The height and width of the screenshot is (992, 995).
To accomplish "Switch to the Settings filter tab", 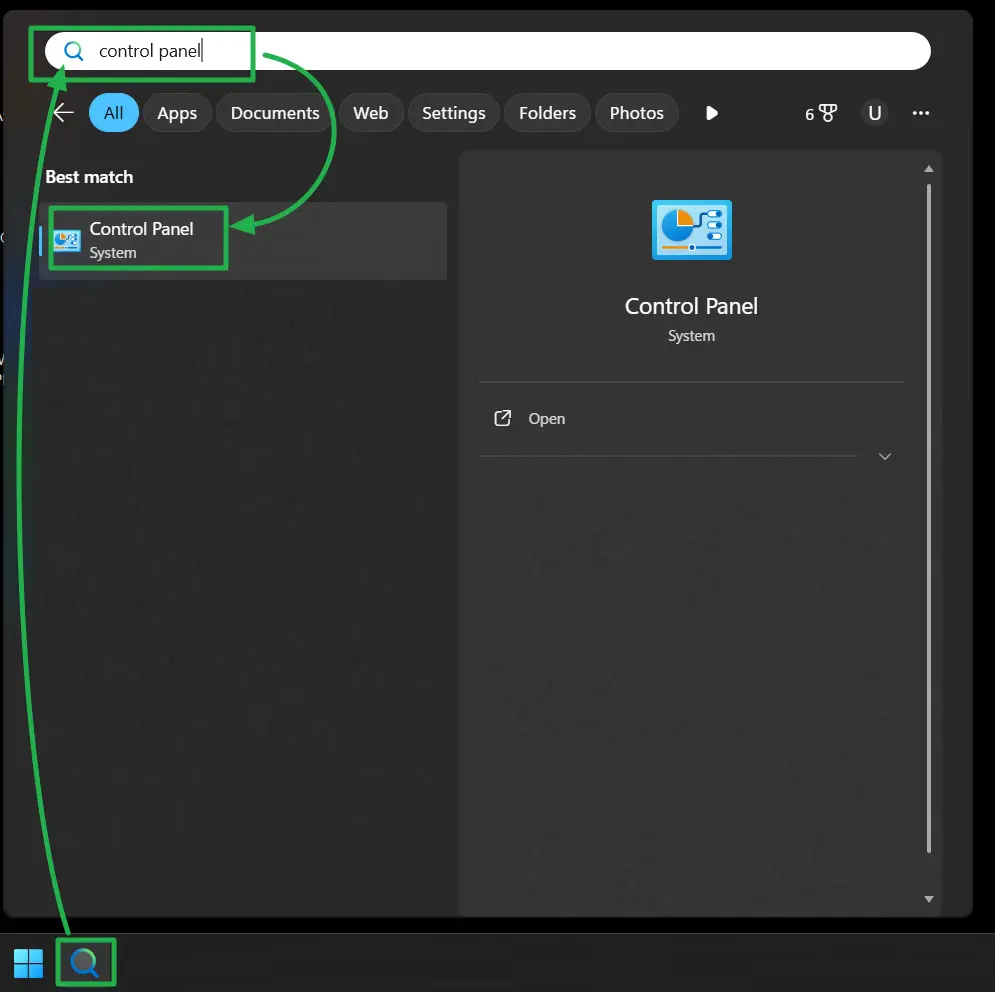I will click(x=454, y=113).
